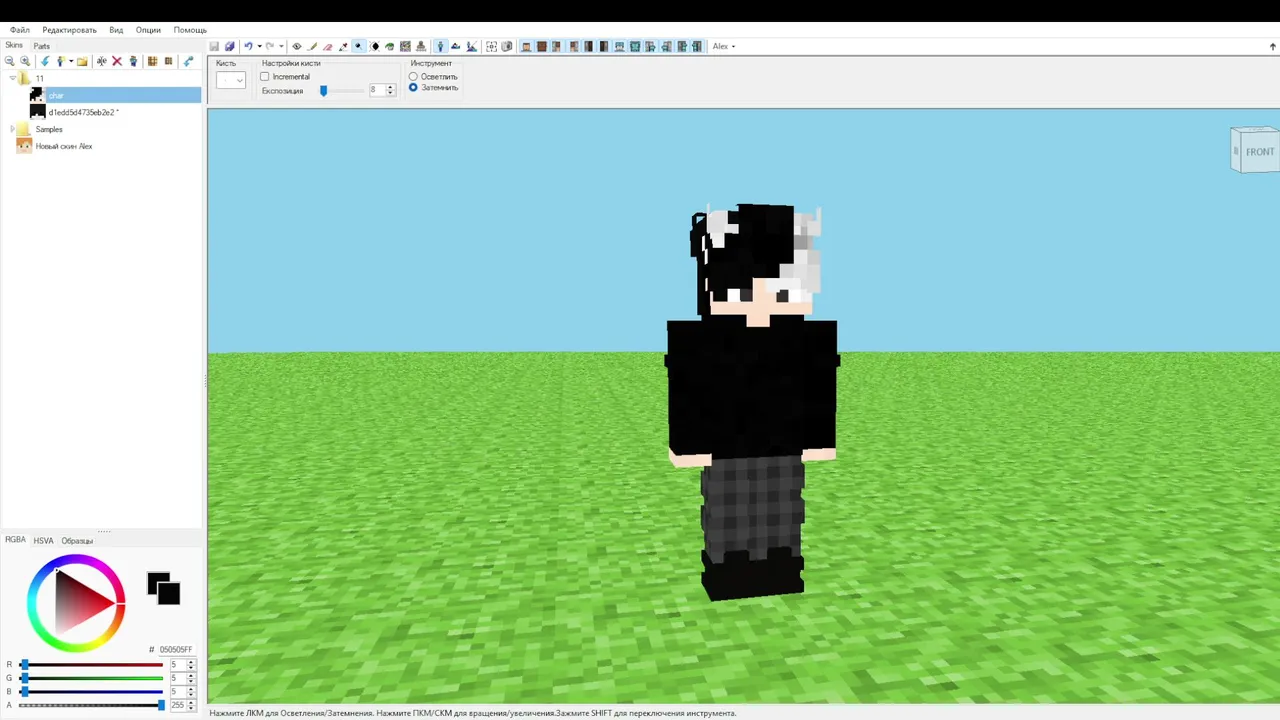
Task: Toggle head part visibility icon
Action: (x=525, y=46)
